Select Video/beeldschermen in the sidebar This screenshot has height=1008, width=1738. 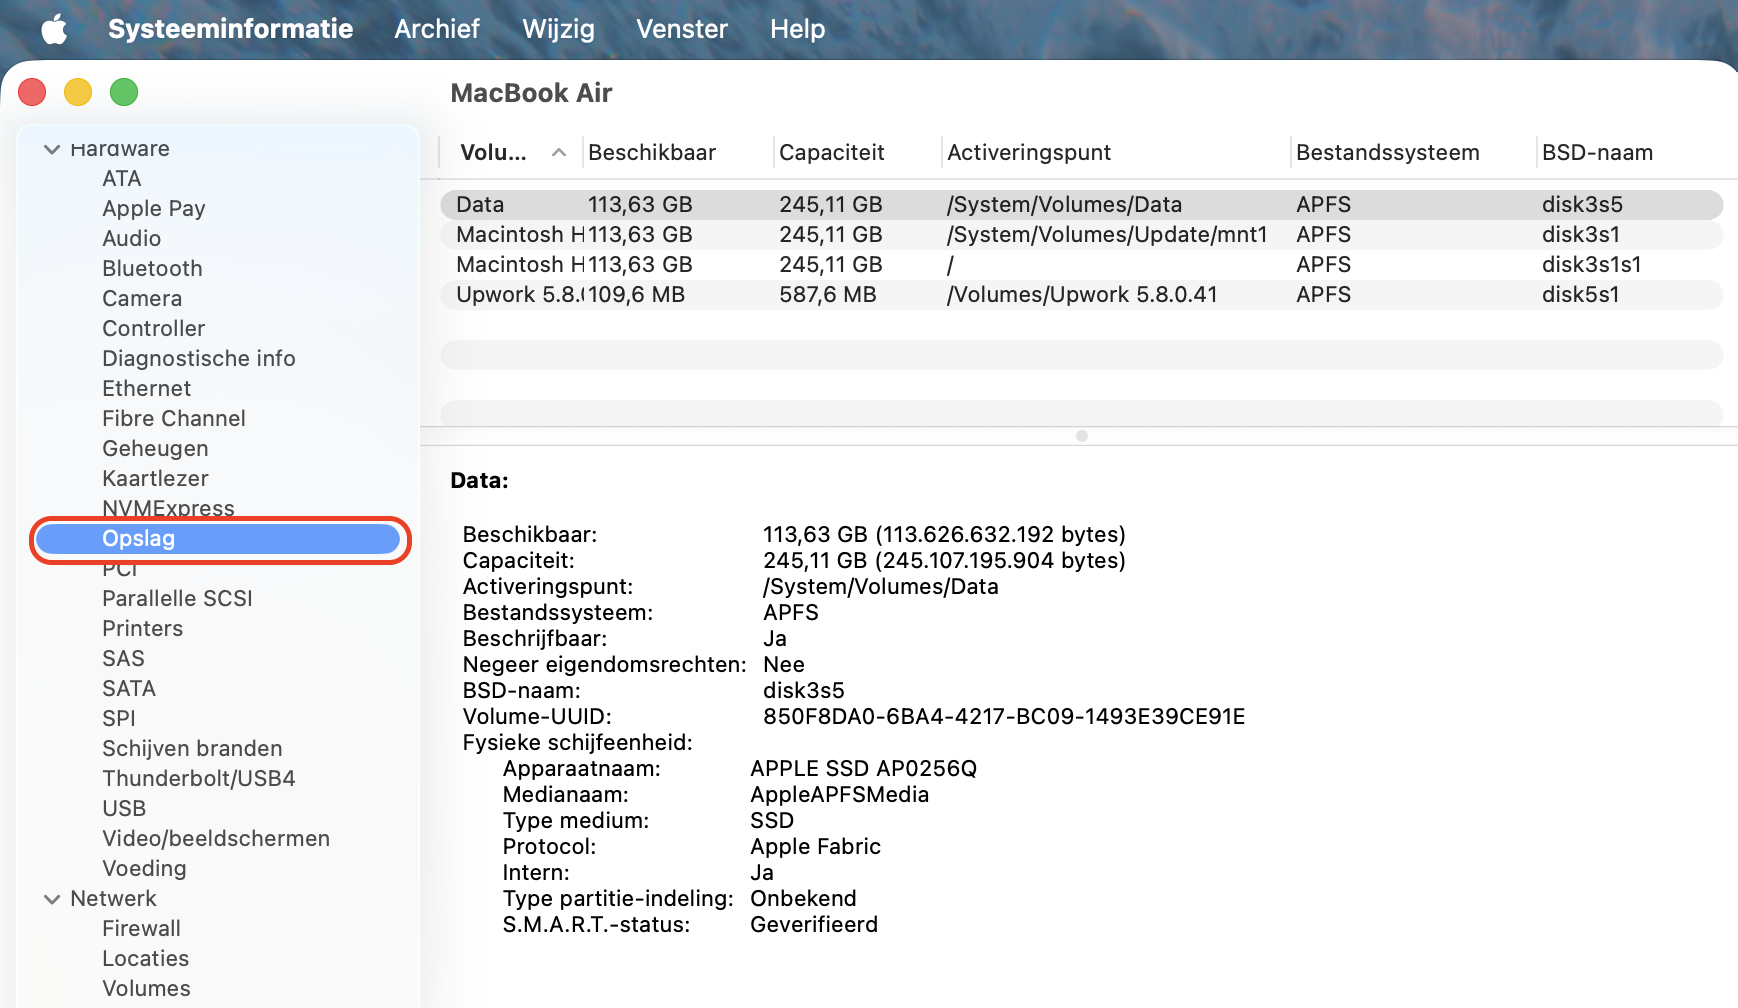pyautogui.click(x=216, y=838)
